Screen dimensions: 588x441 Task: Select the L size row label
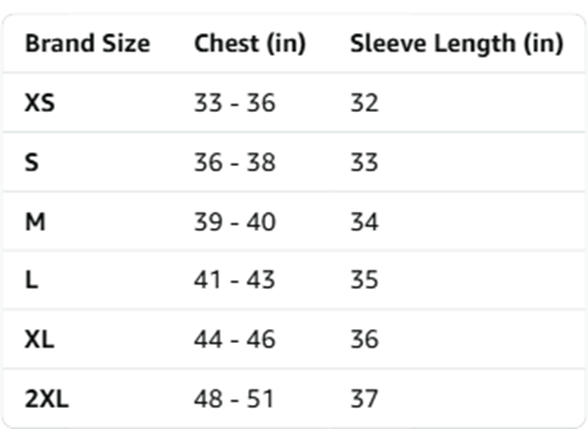pos(32,280)
